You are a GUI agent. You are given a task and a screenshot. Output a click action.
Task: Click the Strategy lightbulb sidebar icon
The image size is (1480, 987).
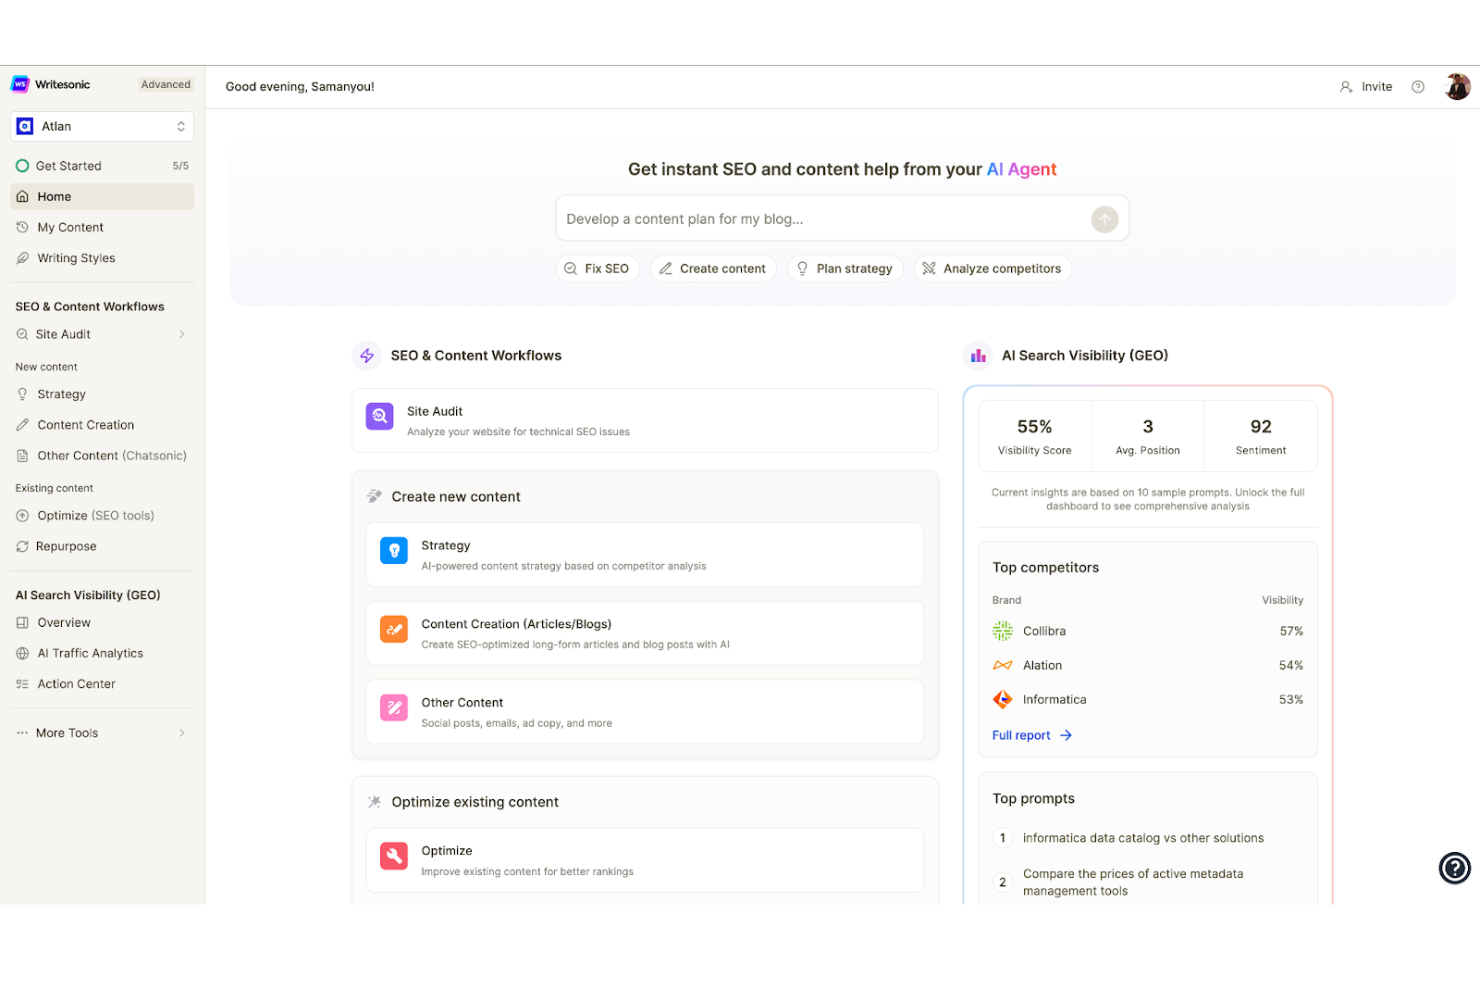pyautogui.click(x=22, y=394)
